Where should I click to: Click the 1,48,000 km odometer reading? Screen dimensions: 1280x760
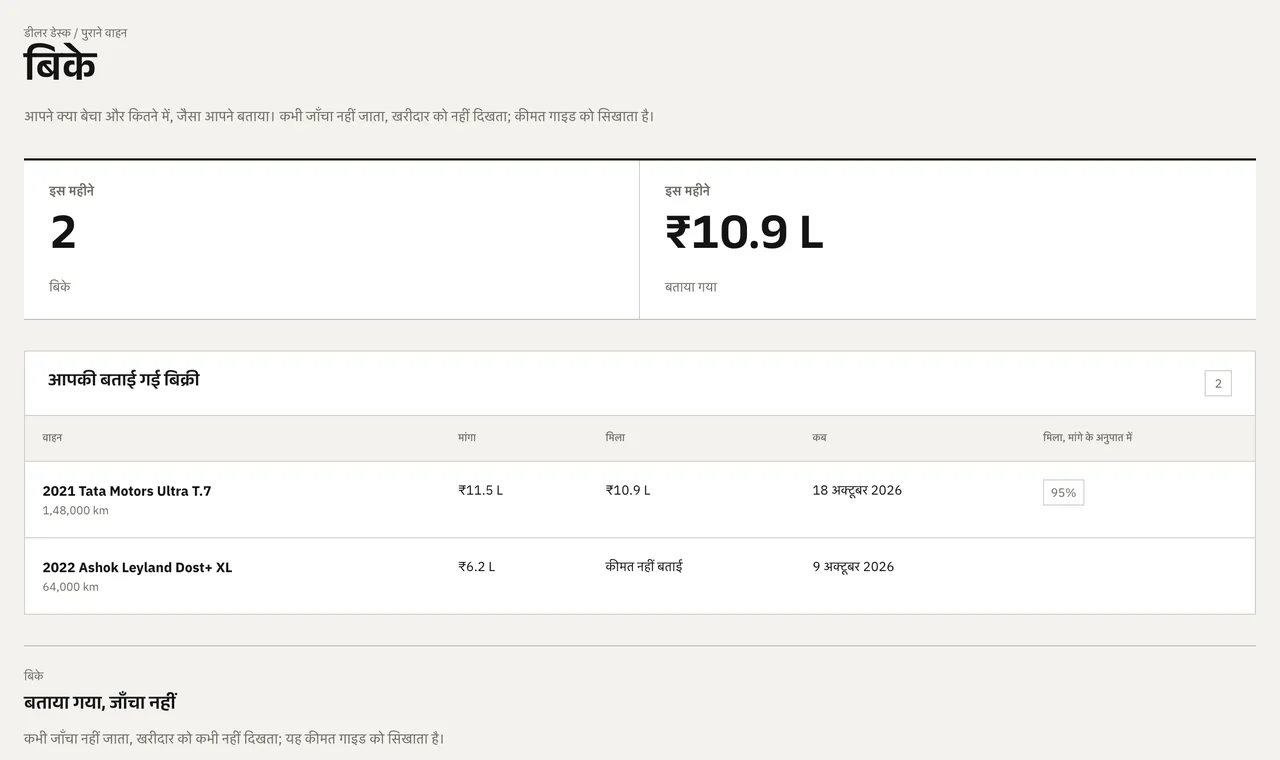click(75, 511)
